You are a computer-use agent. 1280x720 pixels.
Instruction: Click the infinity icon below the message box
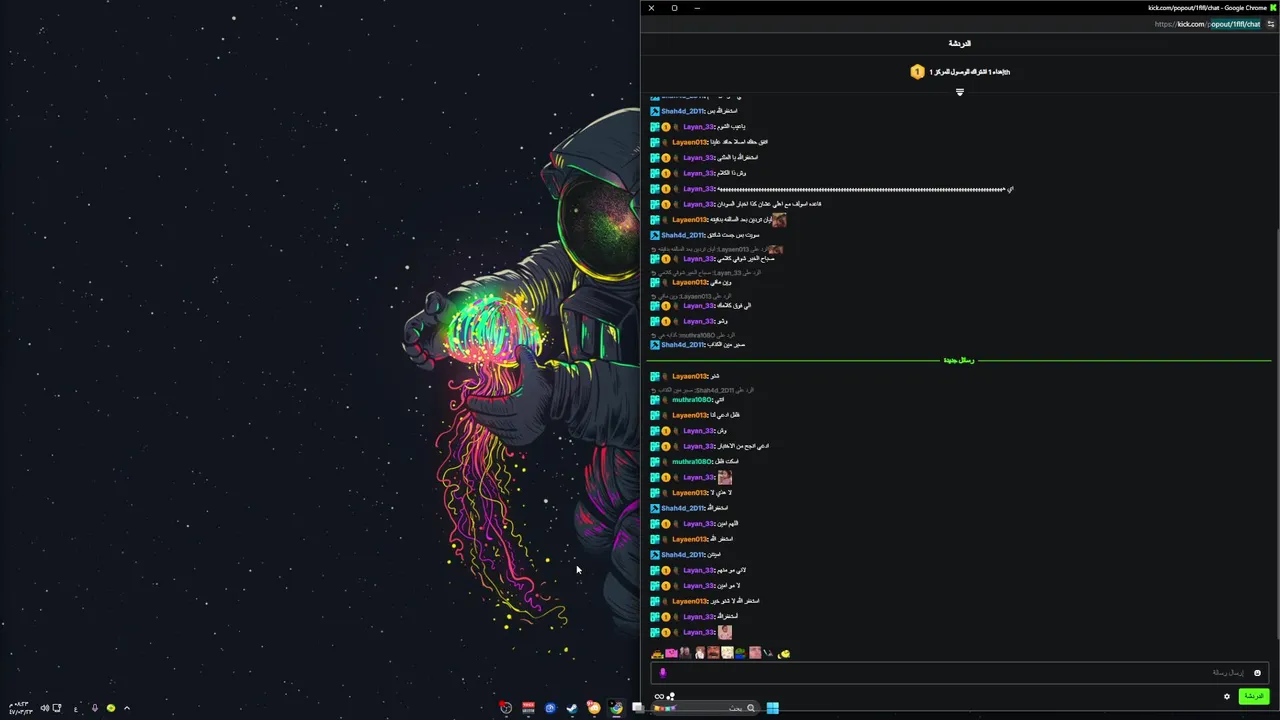(658, 697)
